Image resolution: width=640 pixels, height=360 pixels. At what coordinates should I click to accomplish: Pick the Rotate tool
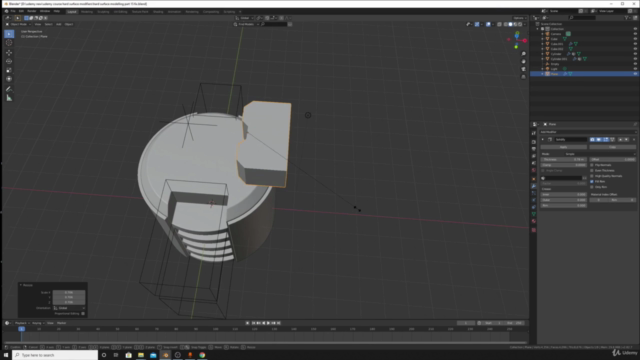pyautogui.click(x=9, y=61)
